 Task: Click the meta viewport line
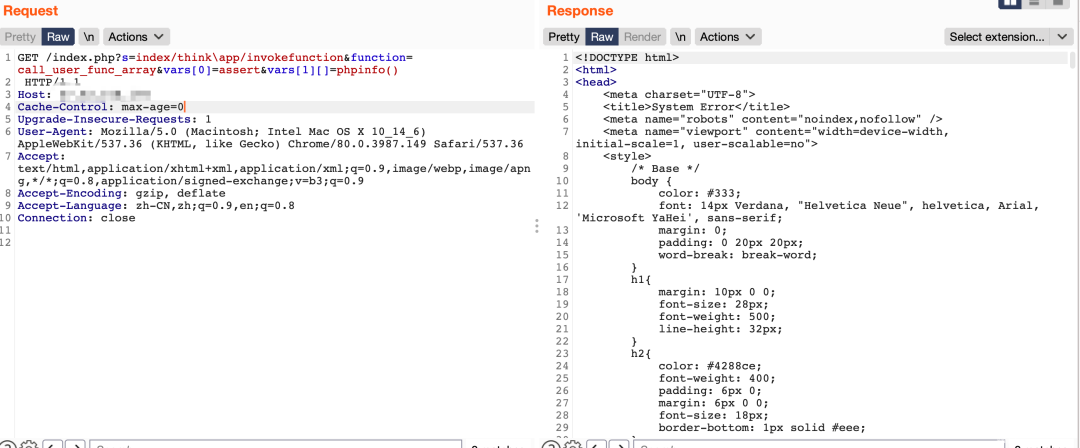pyautogui.click(x=776, y=132)
